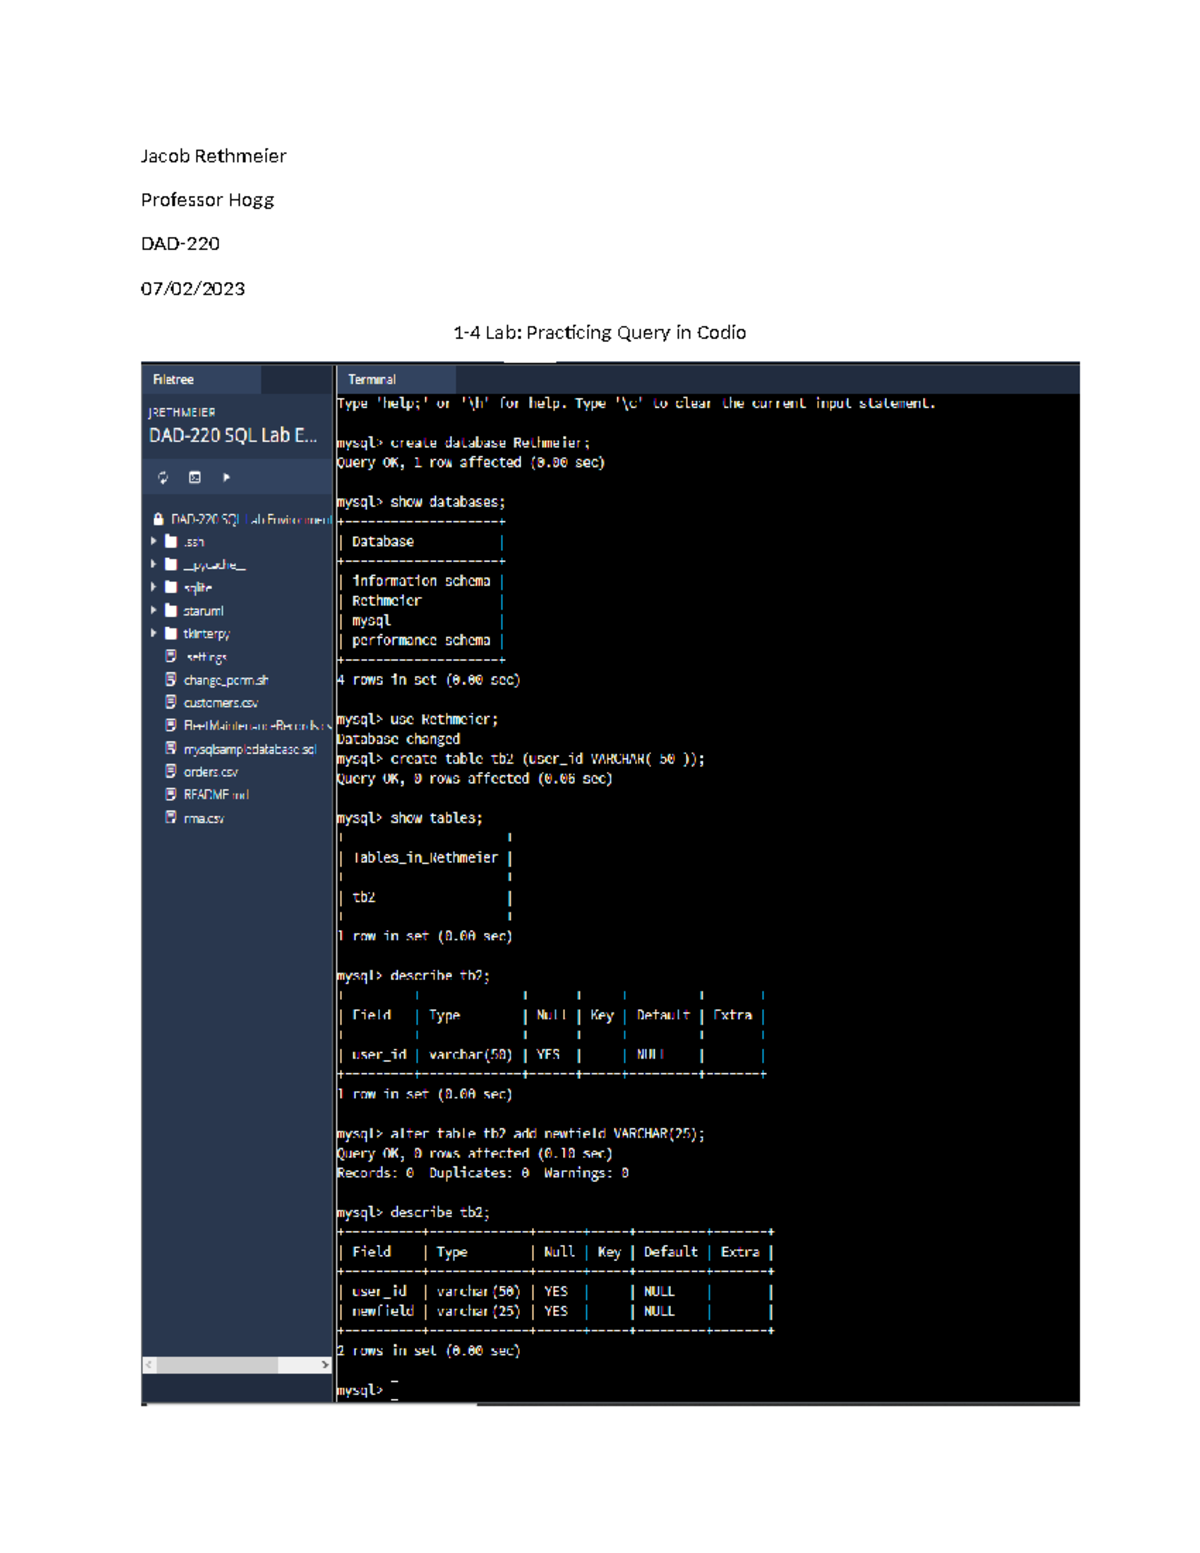Open the README.md file

click(214, 794)
